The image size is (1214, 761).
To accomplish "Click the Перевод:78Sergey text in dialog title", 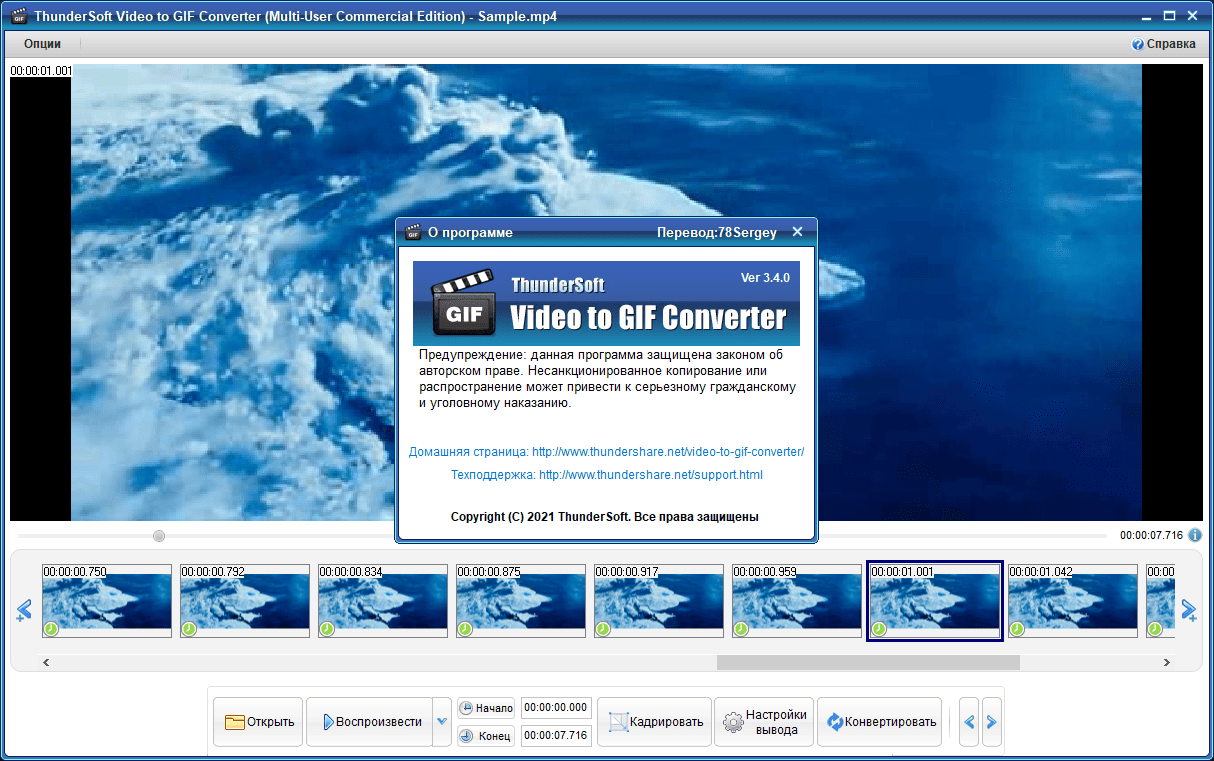I will [717, 232].
